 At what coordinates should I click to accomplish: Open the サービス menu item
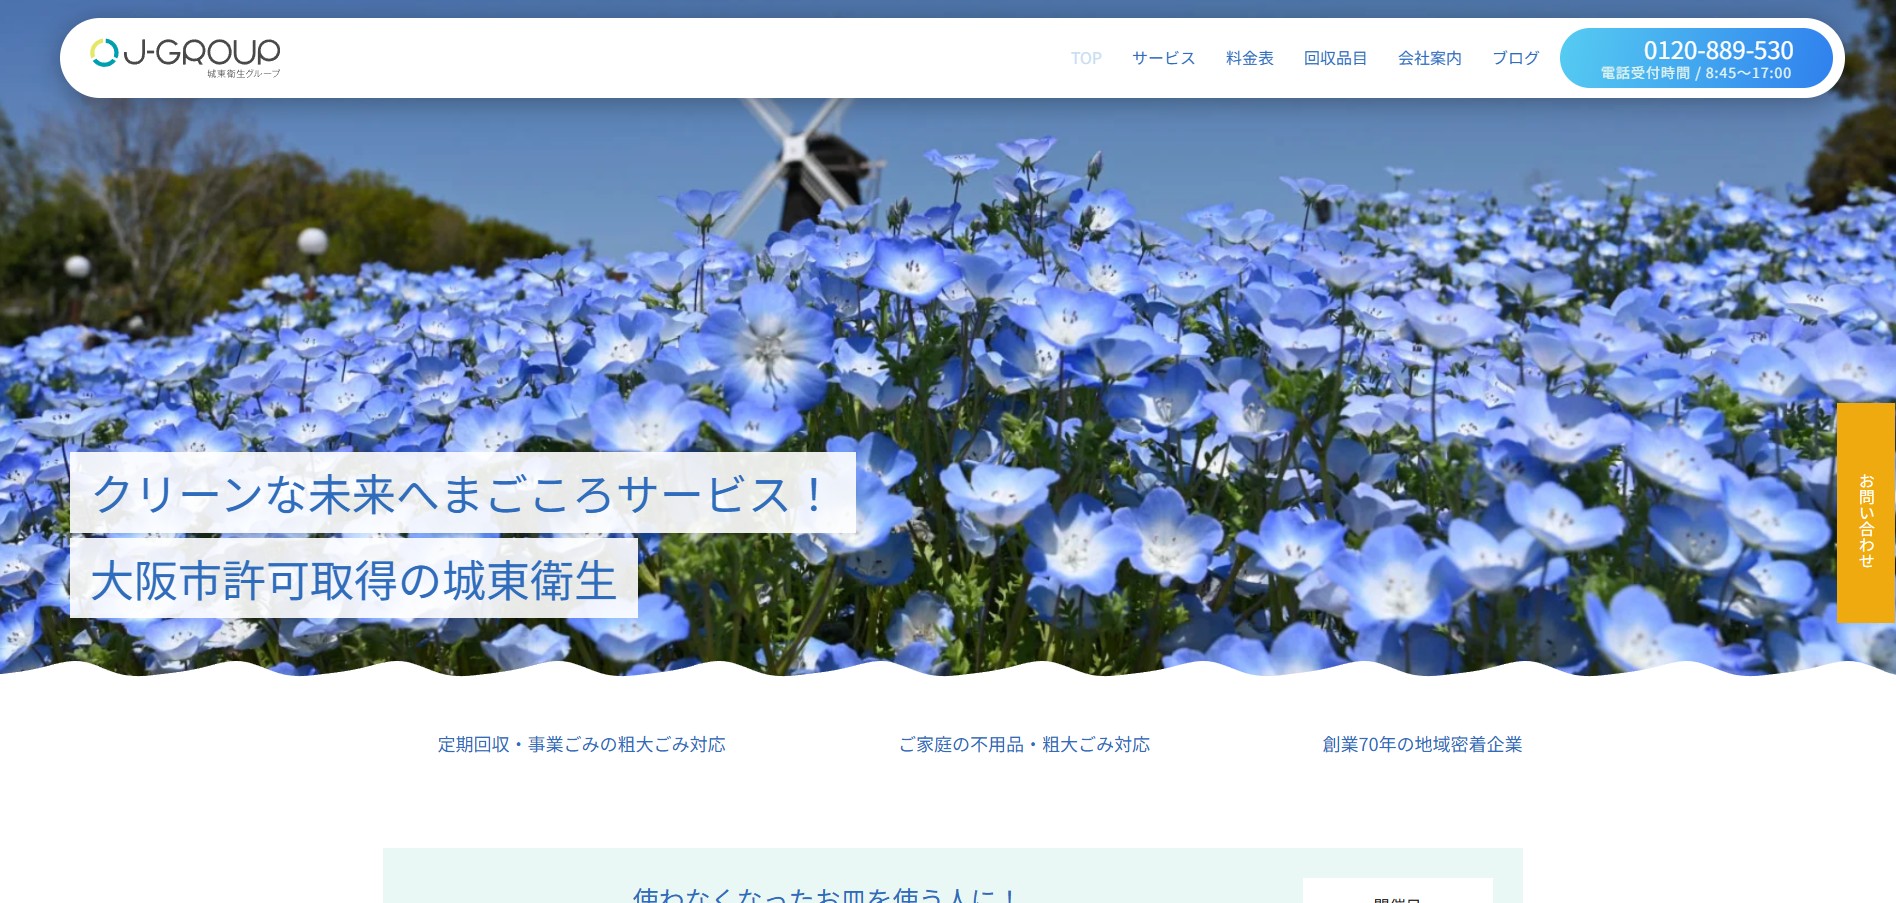1163,58
